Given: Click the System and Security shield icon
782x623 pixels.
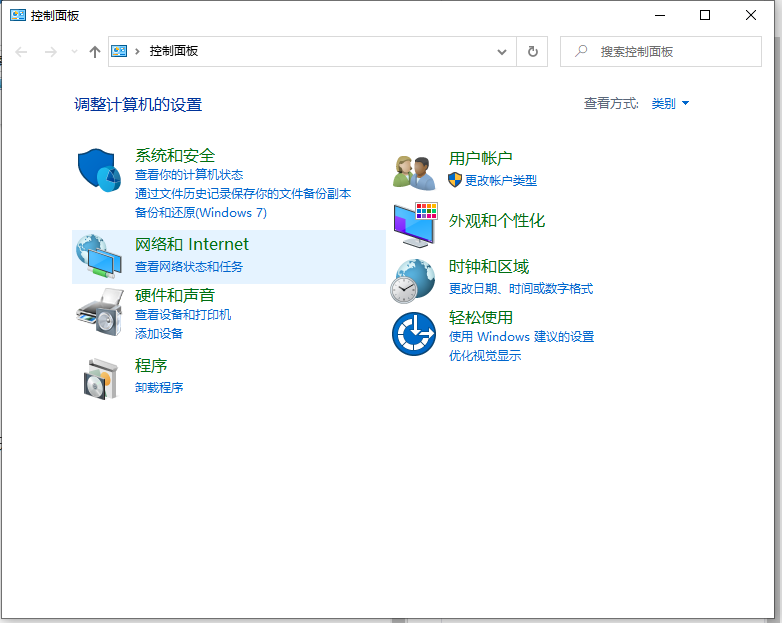Looking at the screenshot, I should 99,170.
